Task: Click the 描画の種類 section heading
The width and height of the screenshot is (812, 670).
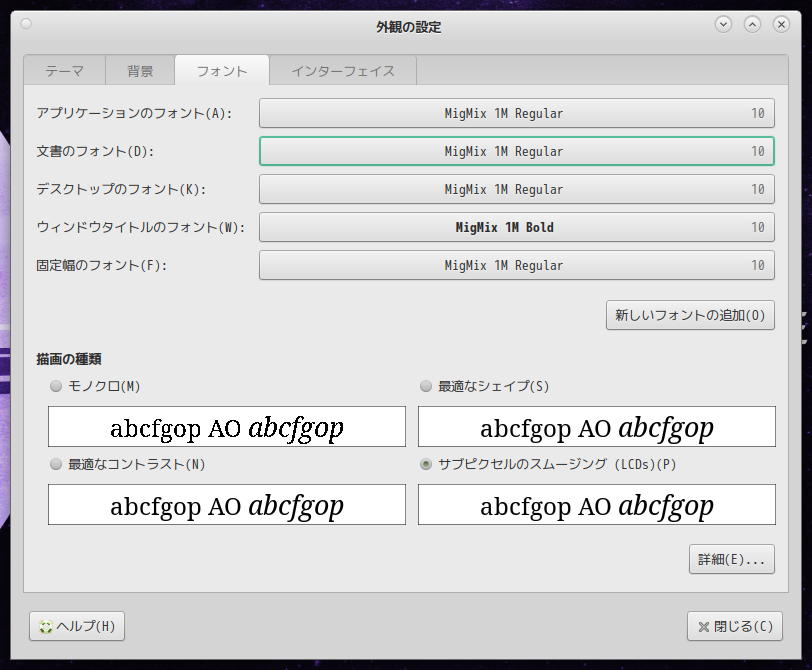Action: click(69, 359)
